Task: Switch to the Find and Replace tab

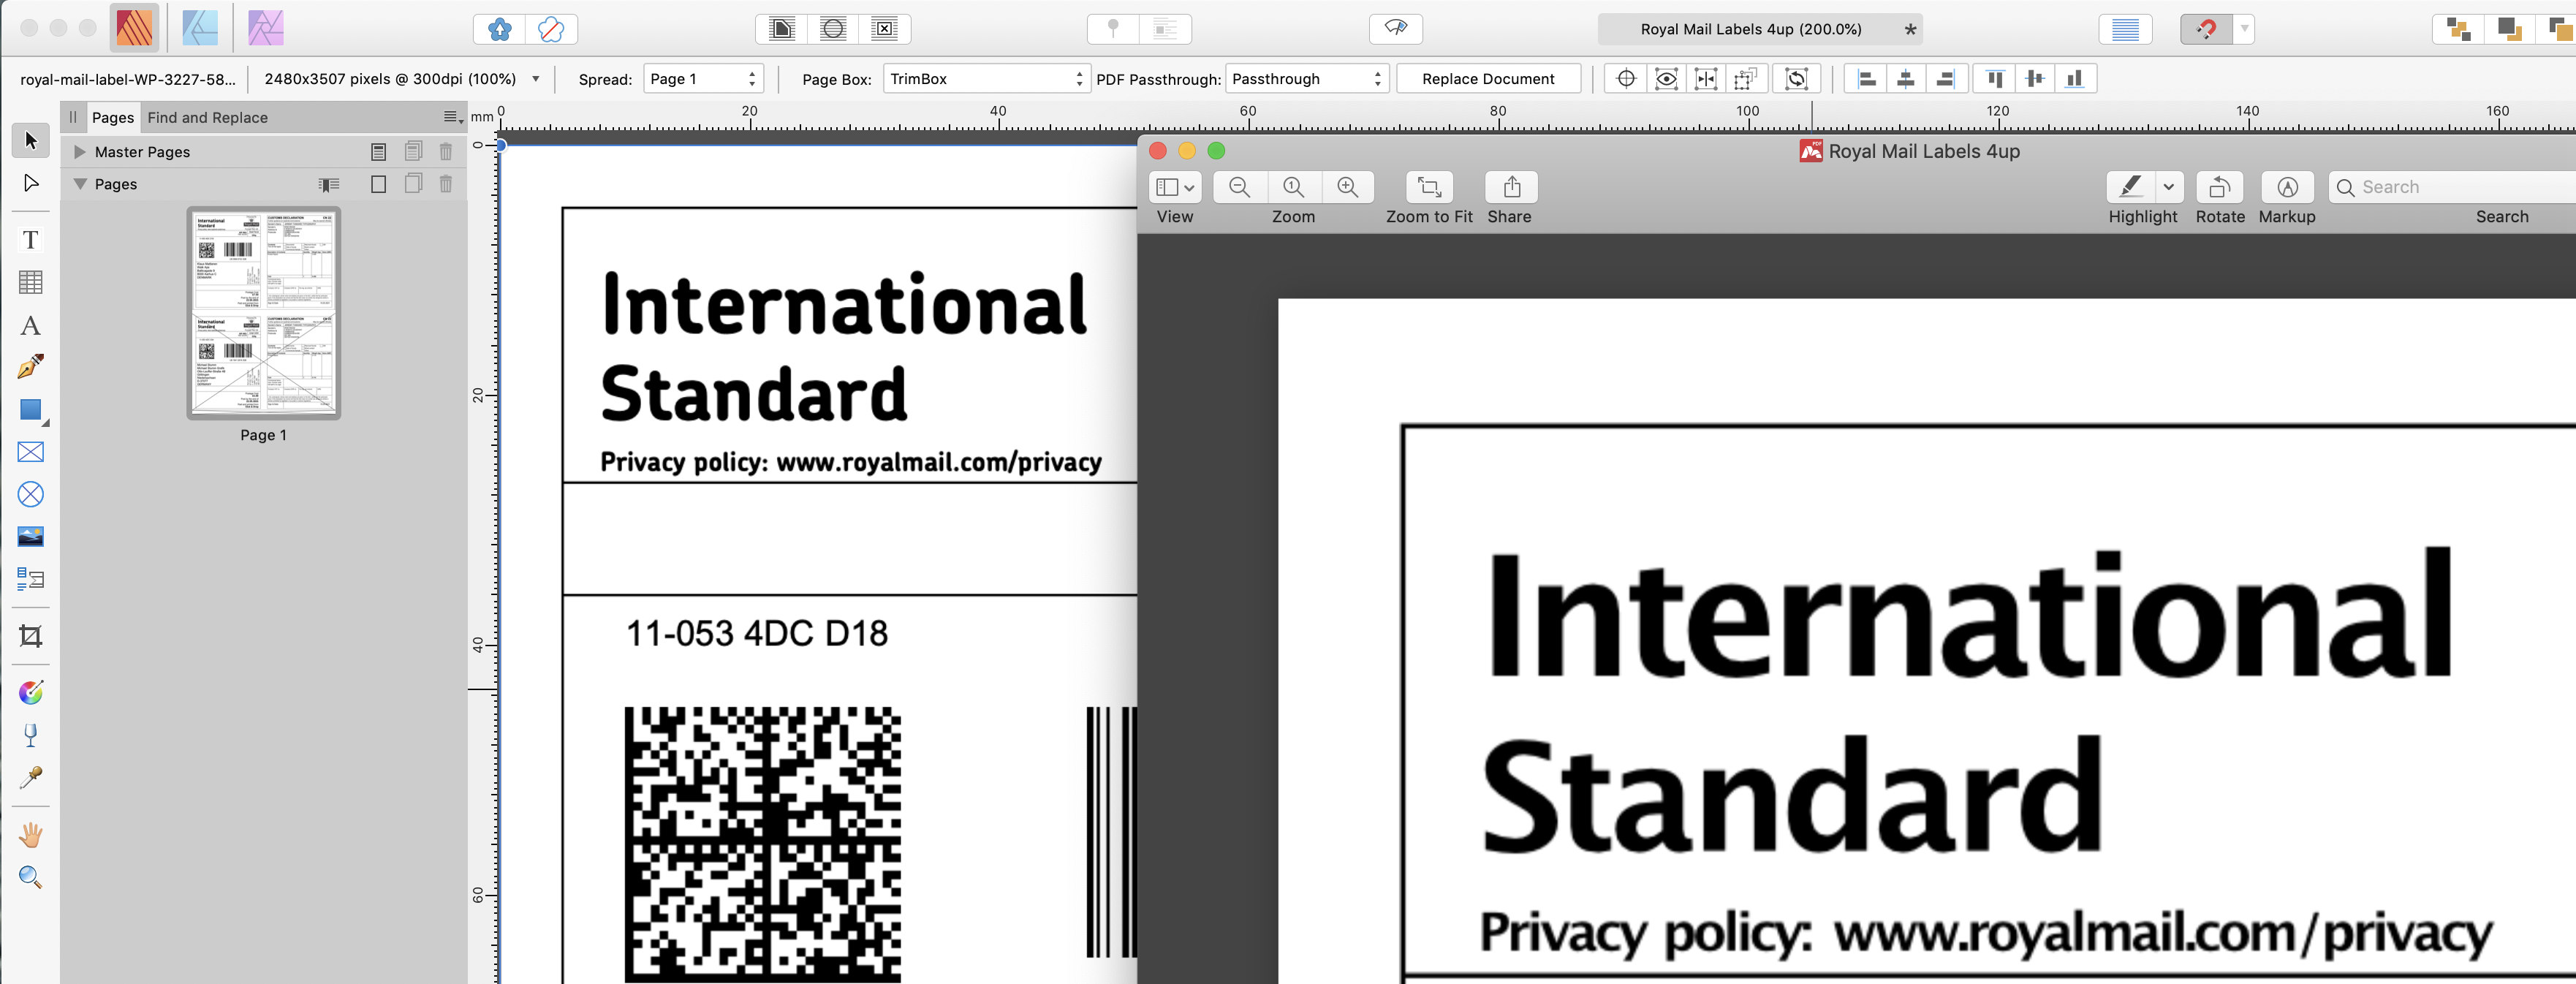Action: click(x=207, y=117)
